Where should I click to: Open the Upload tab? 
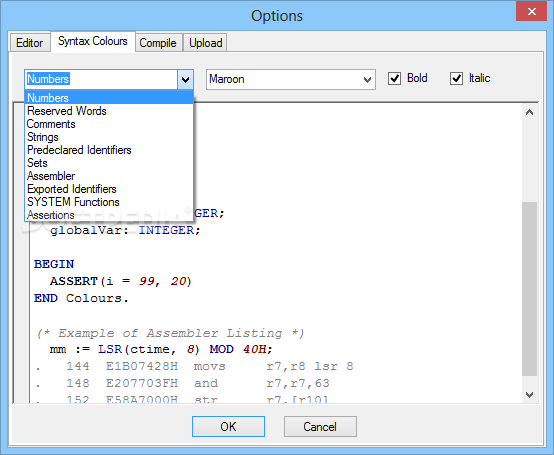tap(206, 43)
